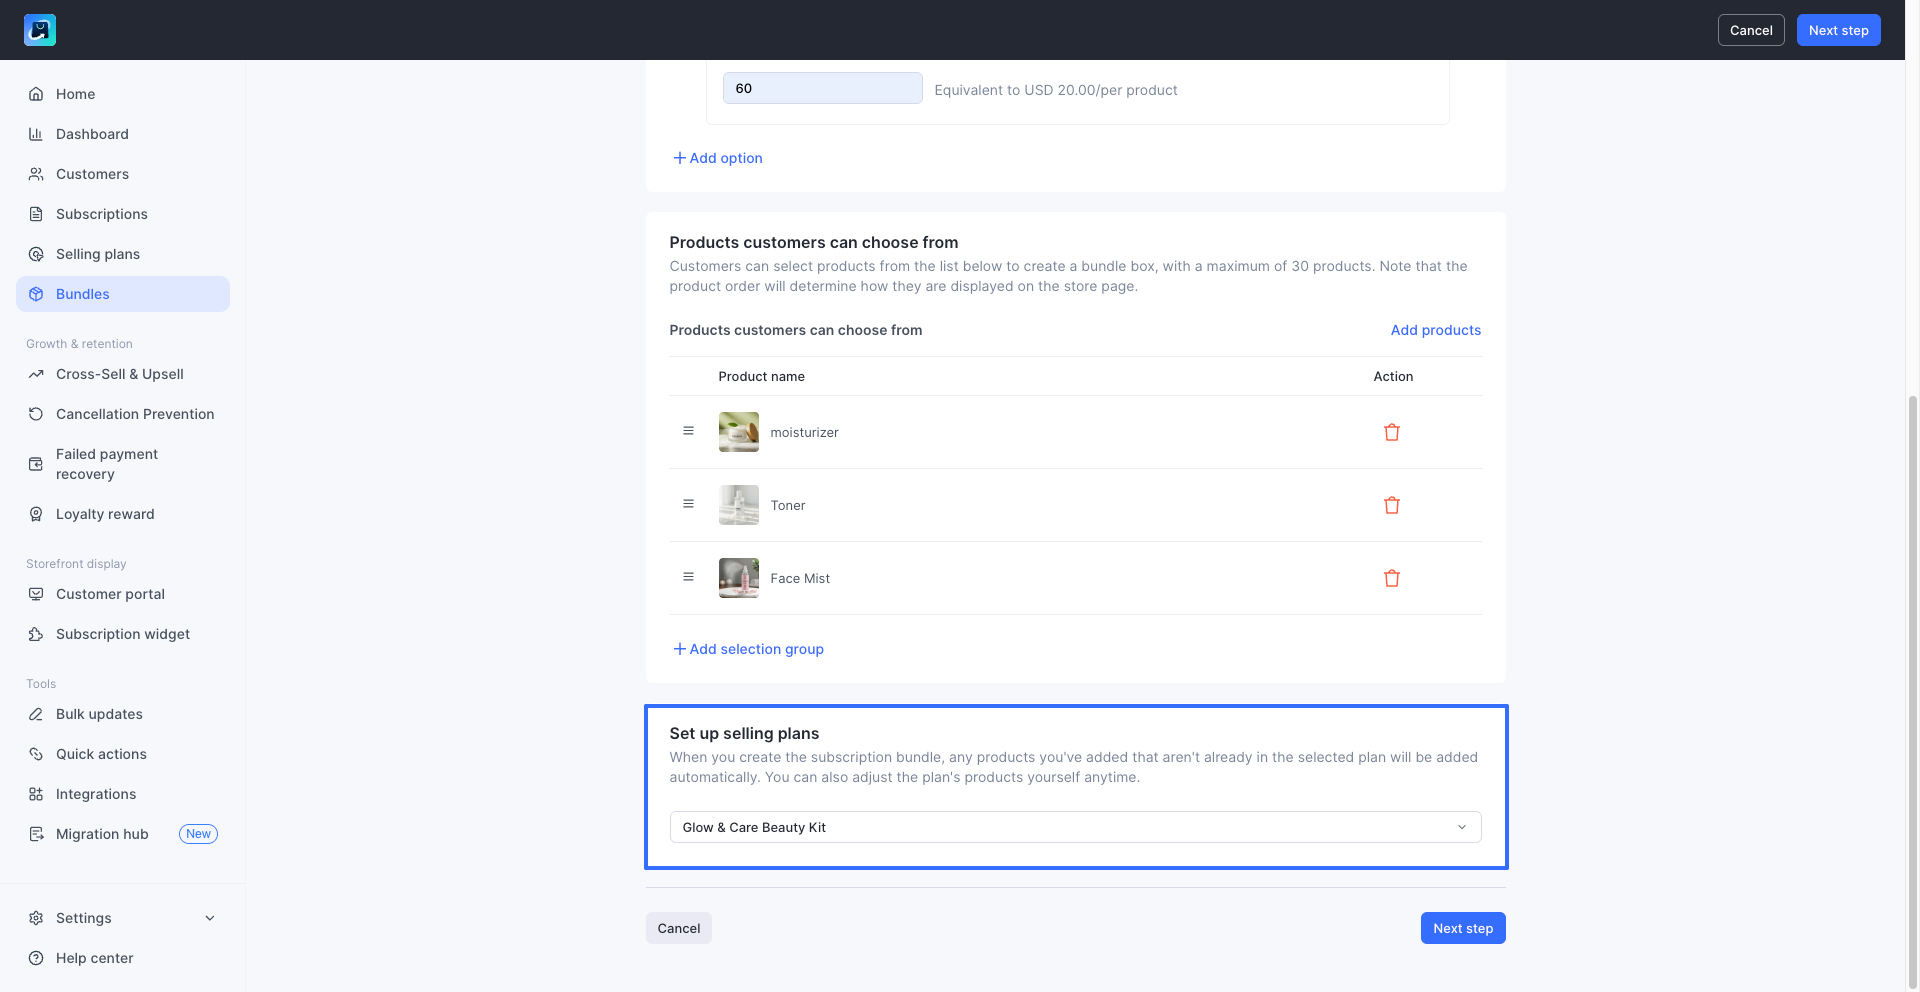
Task: Expand the Settings chevron in sidebar
Action: click(210, 918)
